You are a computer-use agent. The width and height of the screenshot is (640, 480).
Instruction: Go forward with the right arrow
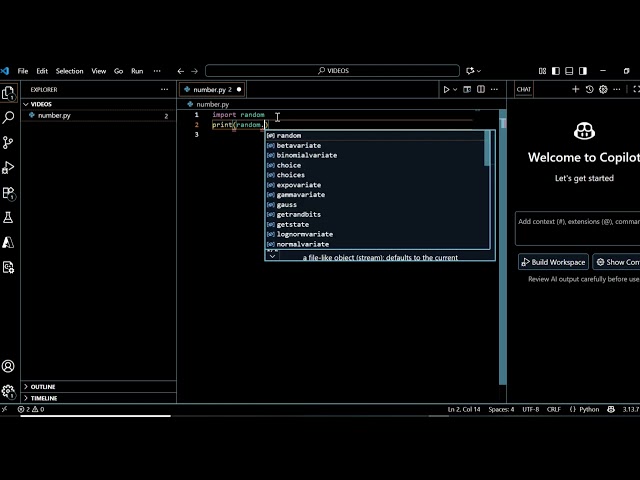(x=194, y=71)
